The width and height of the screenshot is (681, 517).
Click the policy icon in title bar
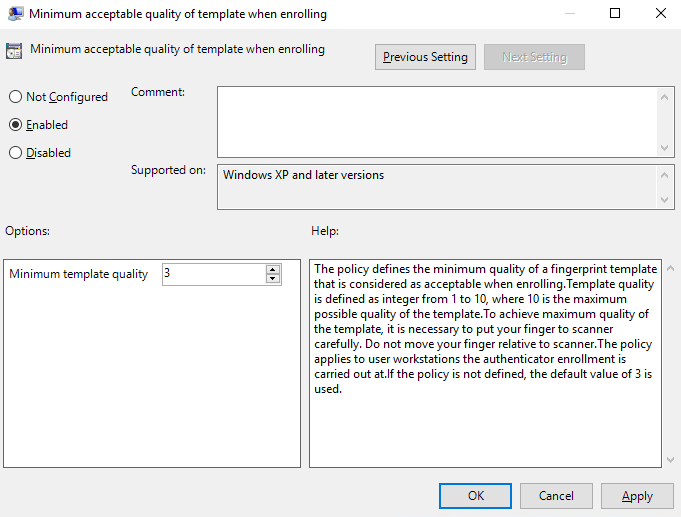pos(14,14)
